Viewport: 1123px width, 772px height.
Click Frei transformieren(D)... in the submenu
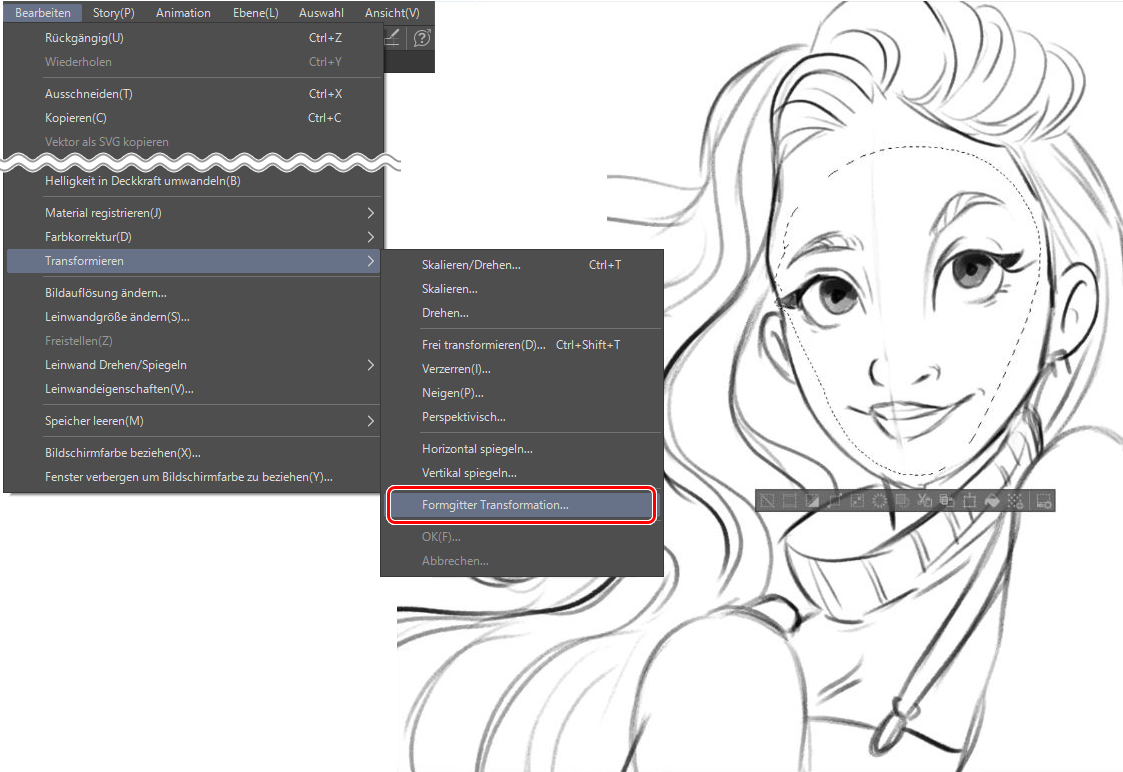pyautogui.click(x=485, y=345)
